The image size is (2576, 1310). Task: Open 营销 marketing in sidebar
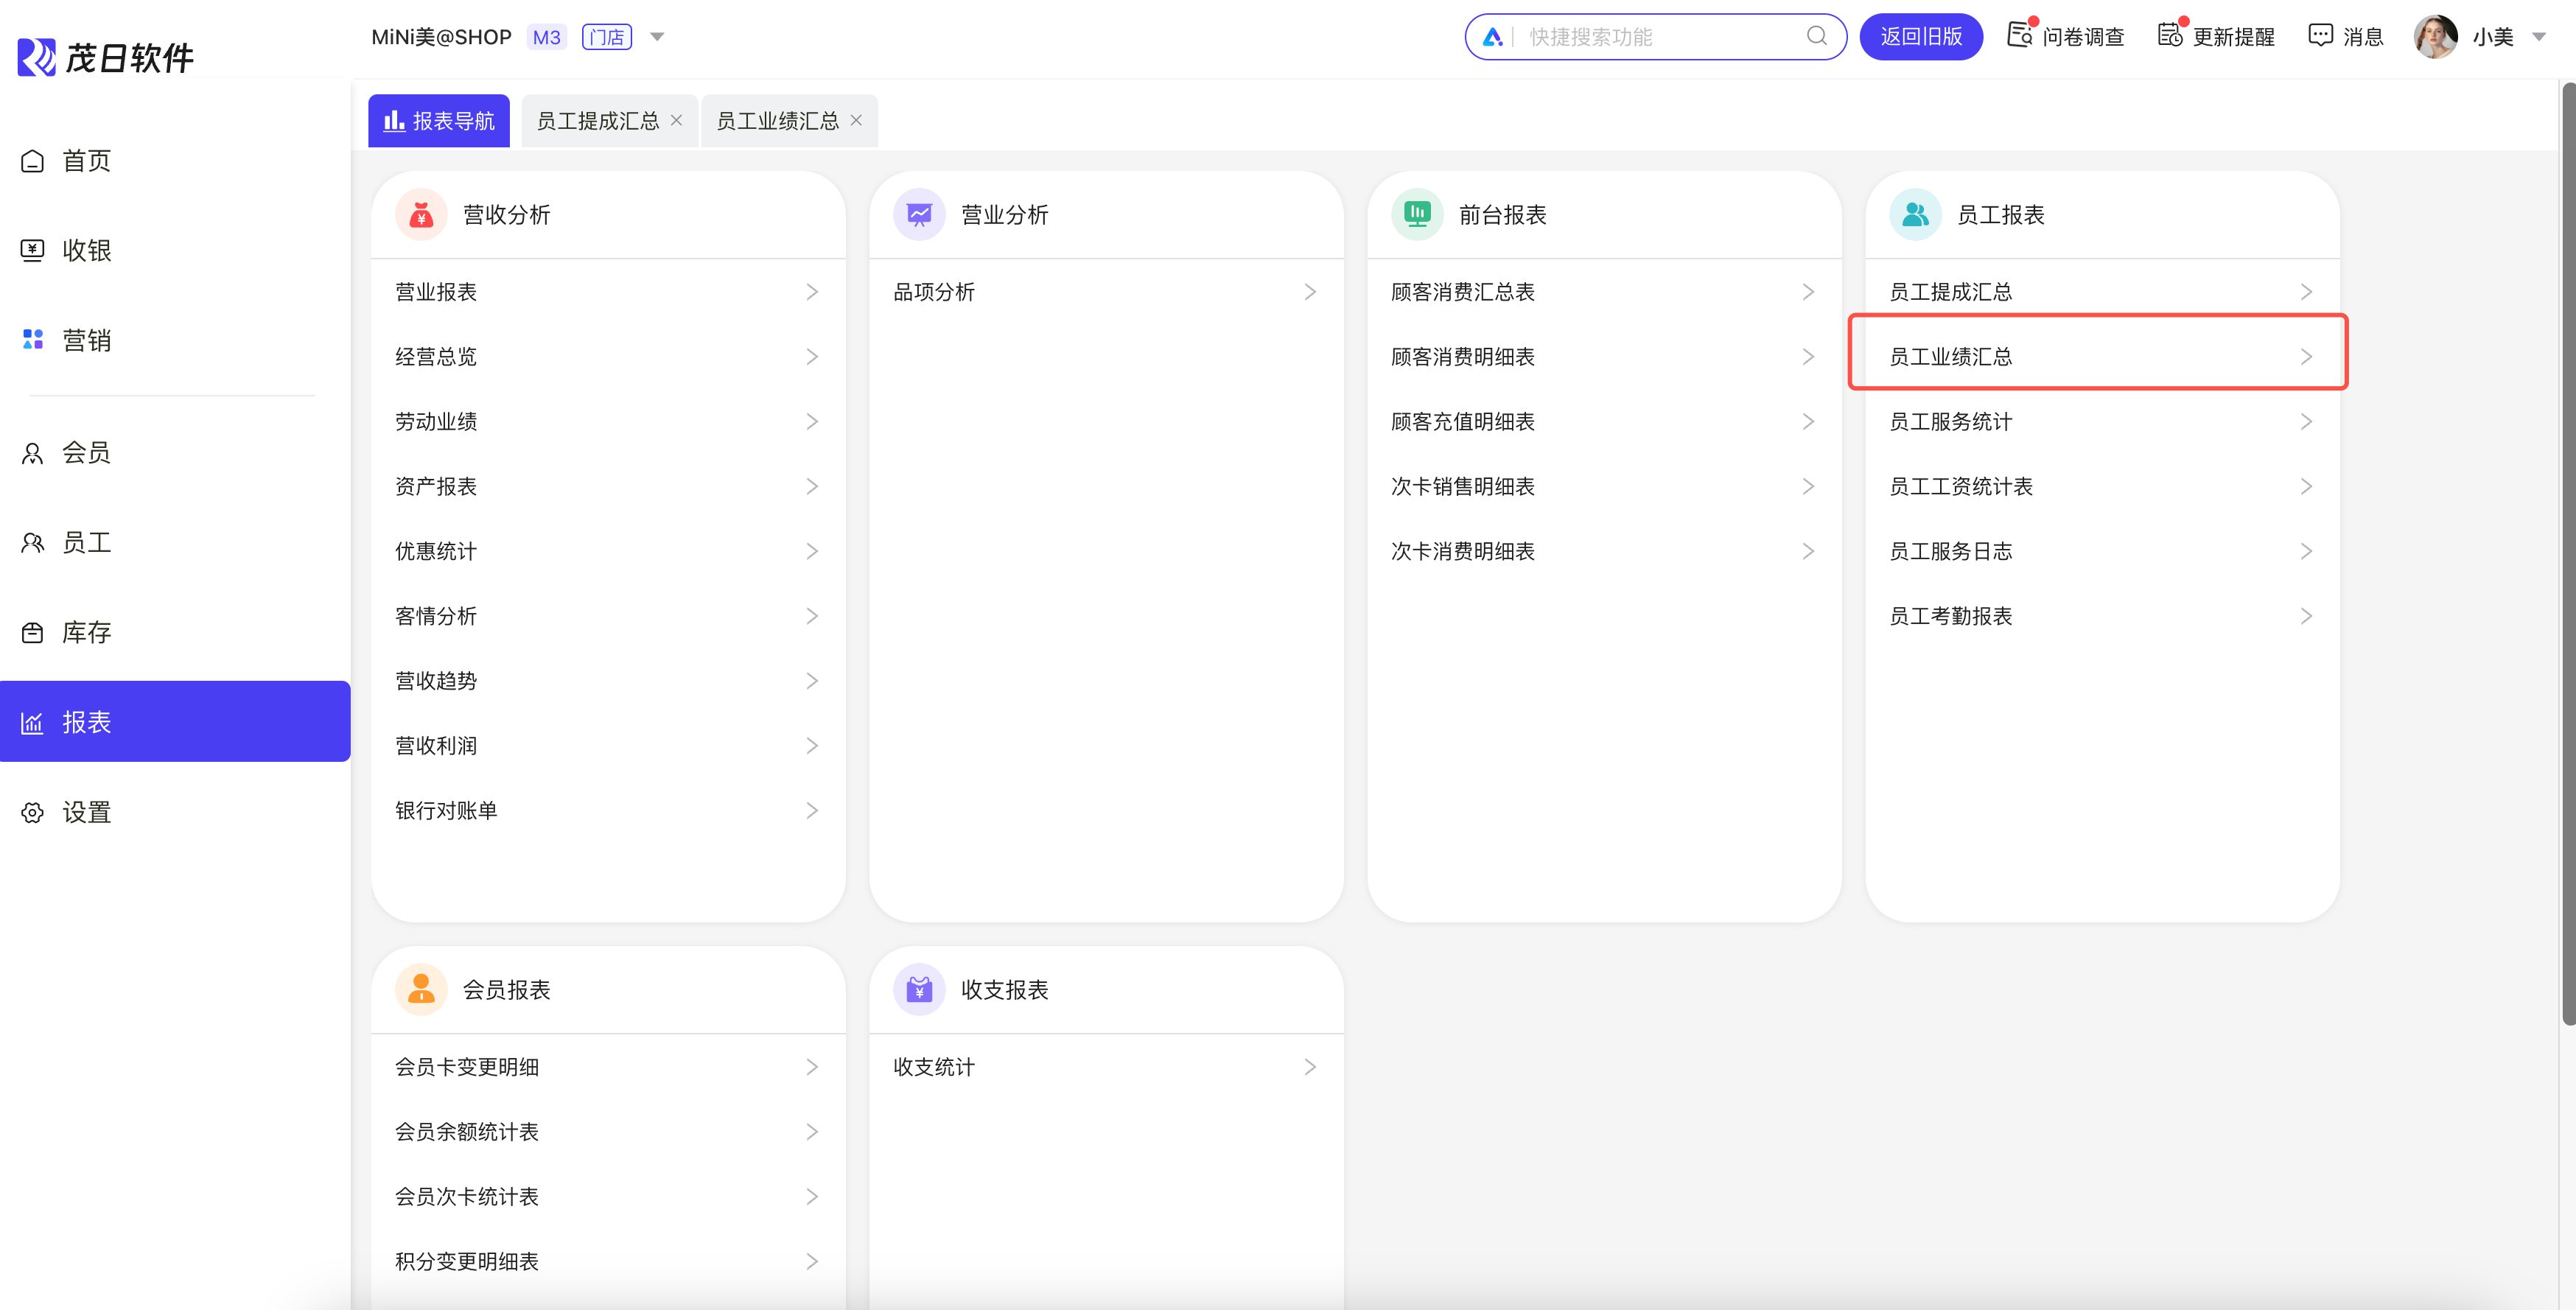coord(175,340)
